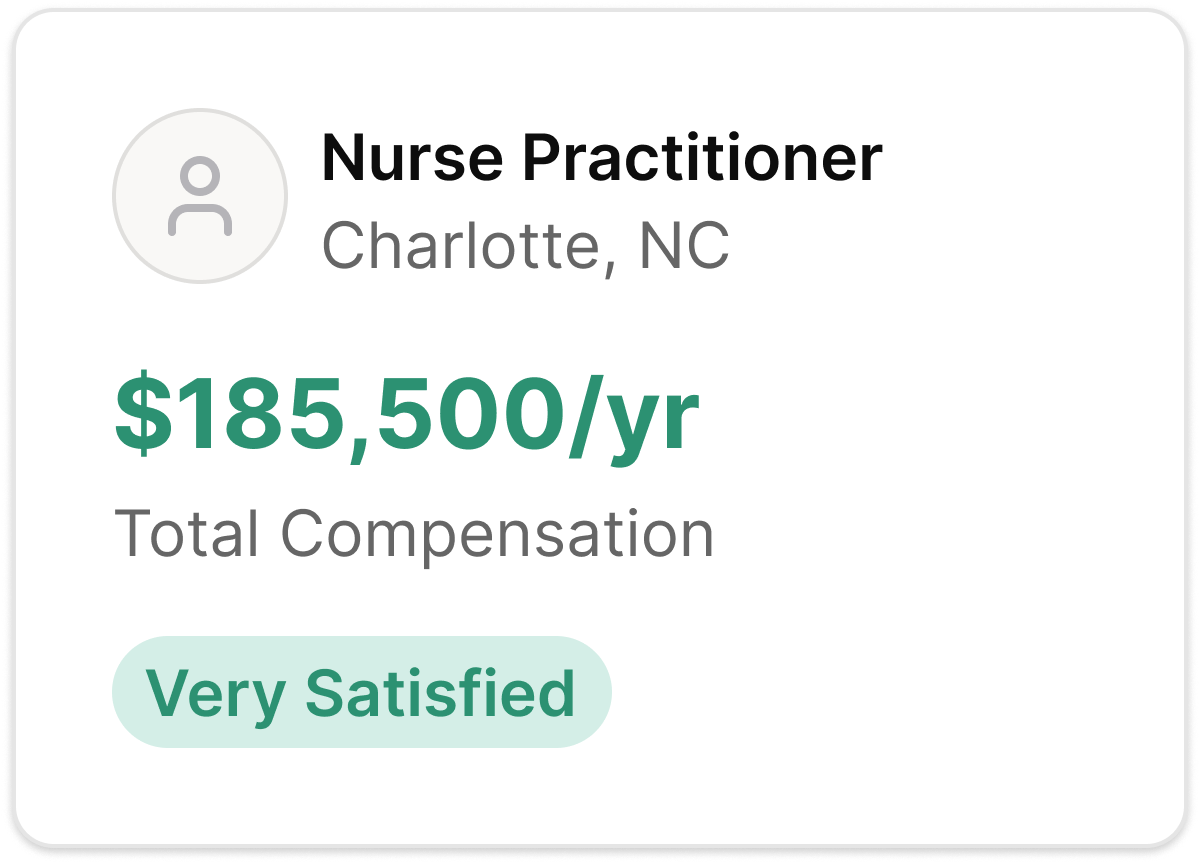Click the word Satisfied in the satisfaction tag
The image size is (1200, 864).
pyautogui.click(x=441, y=692)
